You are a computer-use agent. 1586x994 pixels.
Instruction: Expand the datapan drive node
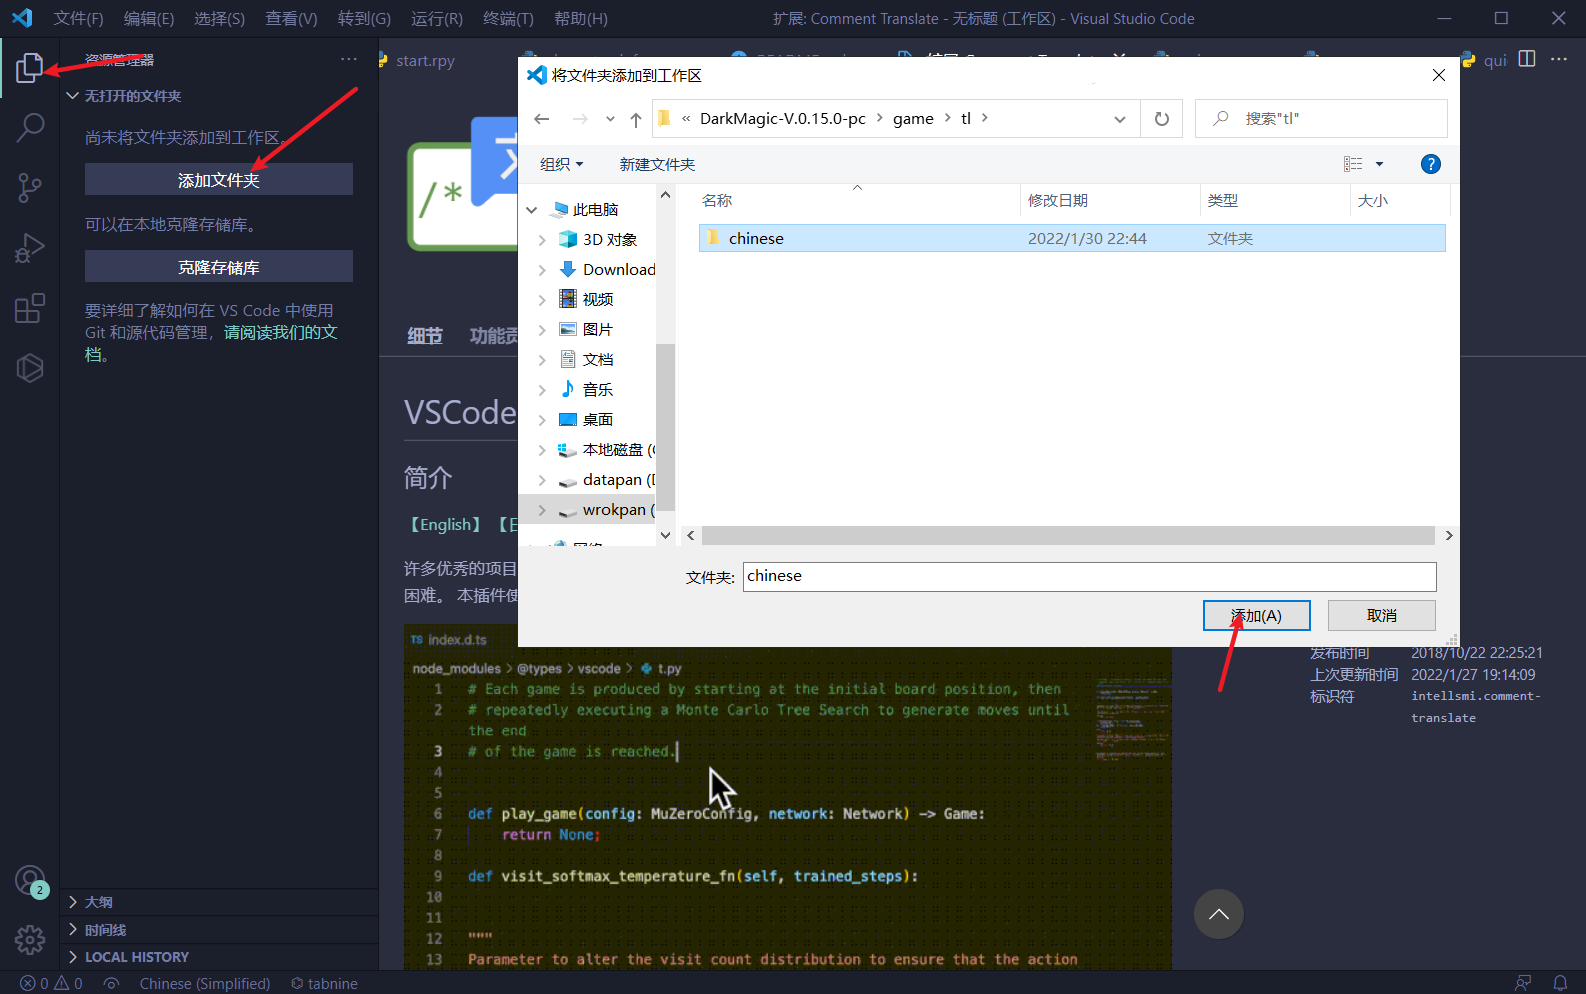point(543,480)
